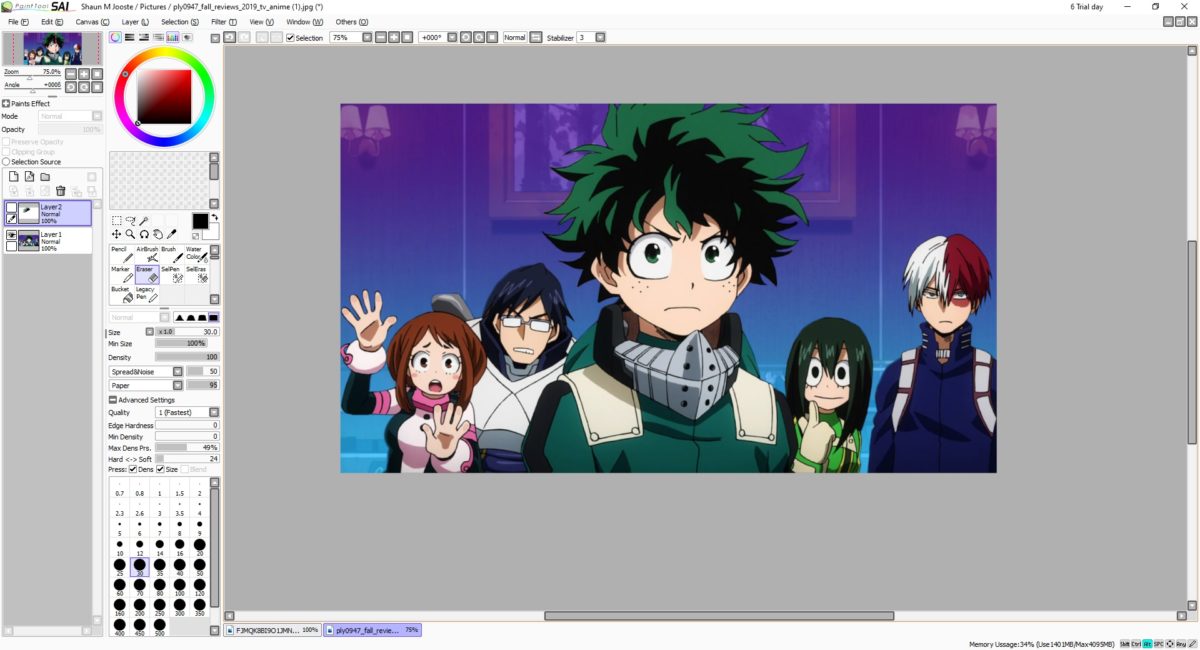
Task: Hide Layer1 using its eye icon
Action: click(11, 235)
